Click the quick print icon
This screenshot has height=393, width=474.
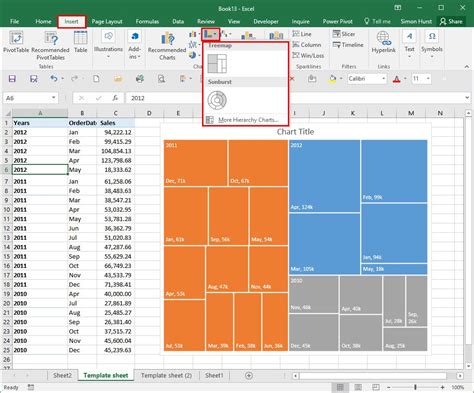(x=140, y=79)
